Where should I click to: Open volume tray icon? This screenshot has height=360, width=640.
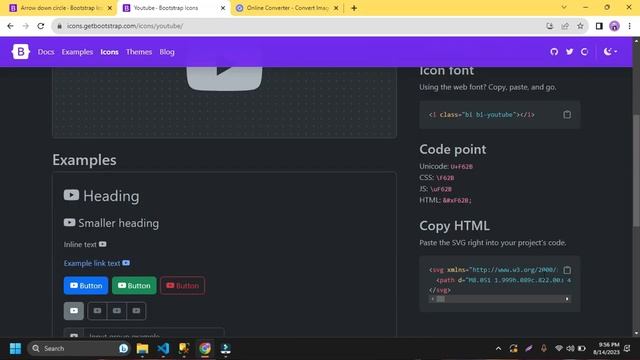coord(570,349)
